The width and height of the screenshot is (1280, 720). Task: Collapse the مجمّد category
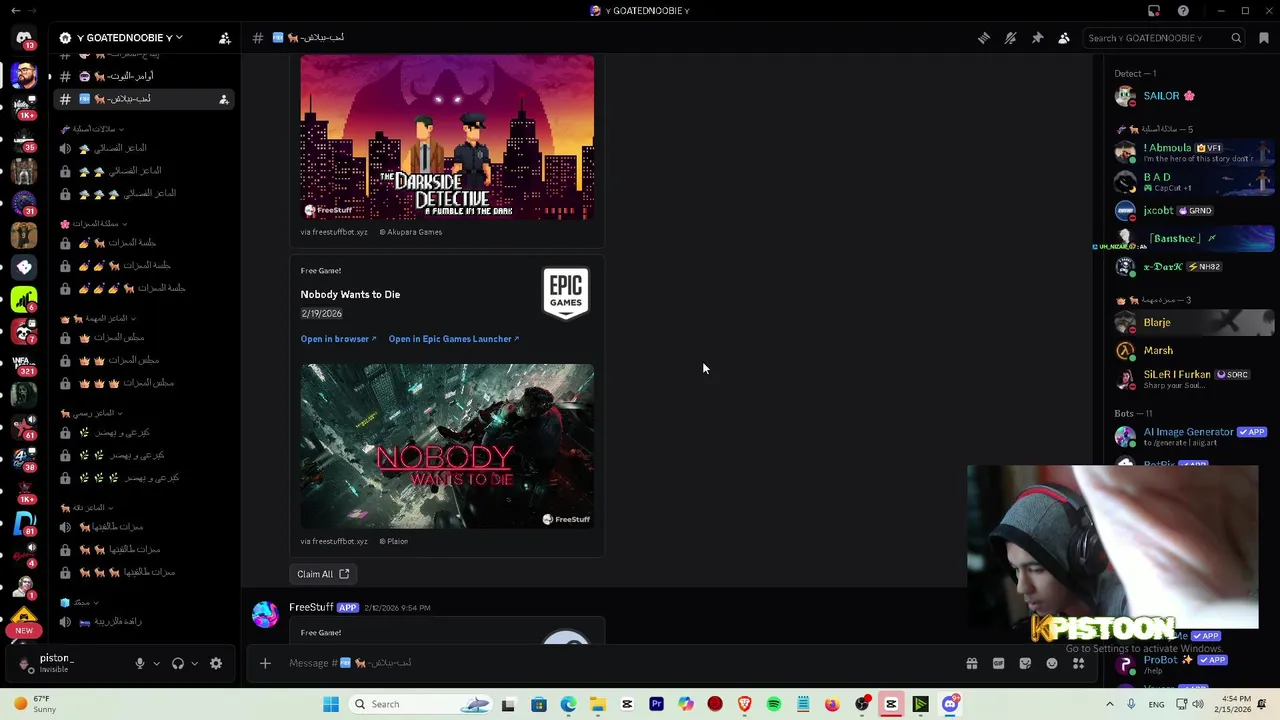[x=80, y=602]
